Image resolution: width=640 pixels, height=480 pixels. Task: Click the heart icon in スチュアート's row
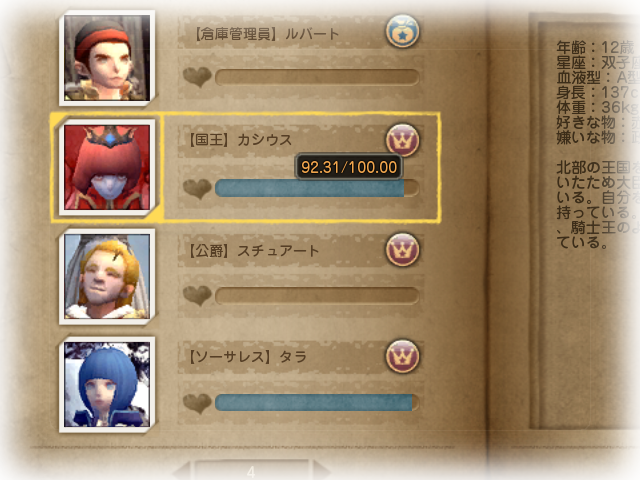pos(197,296)
